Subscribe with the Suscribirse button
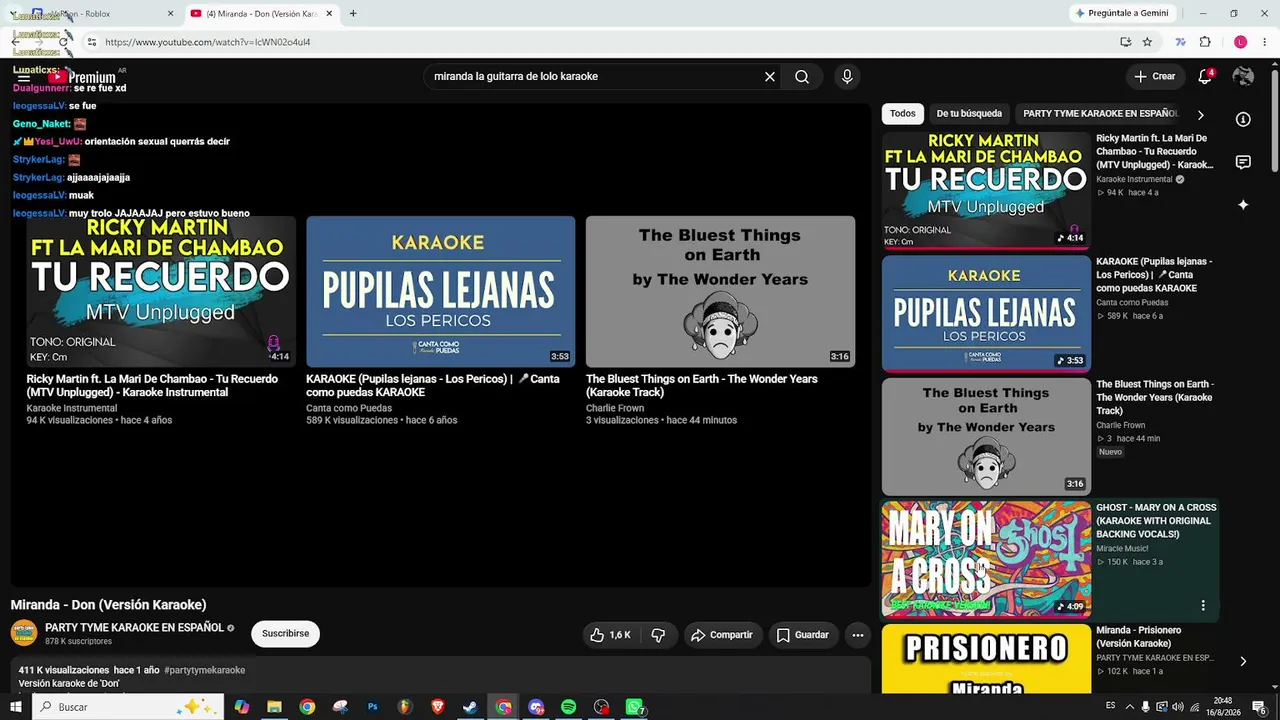The width and height of the screenshot is (1280, 720). pos(285,634)
